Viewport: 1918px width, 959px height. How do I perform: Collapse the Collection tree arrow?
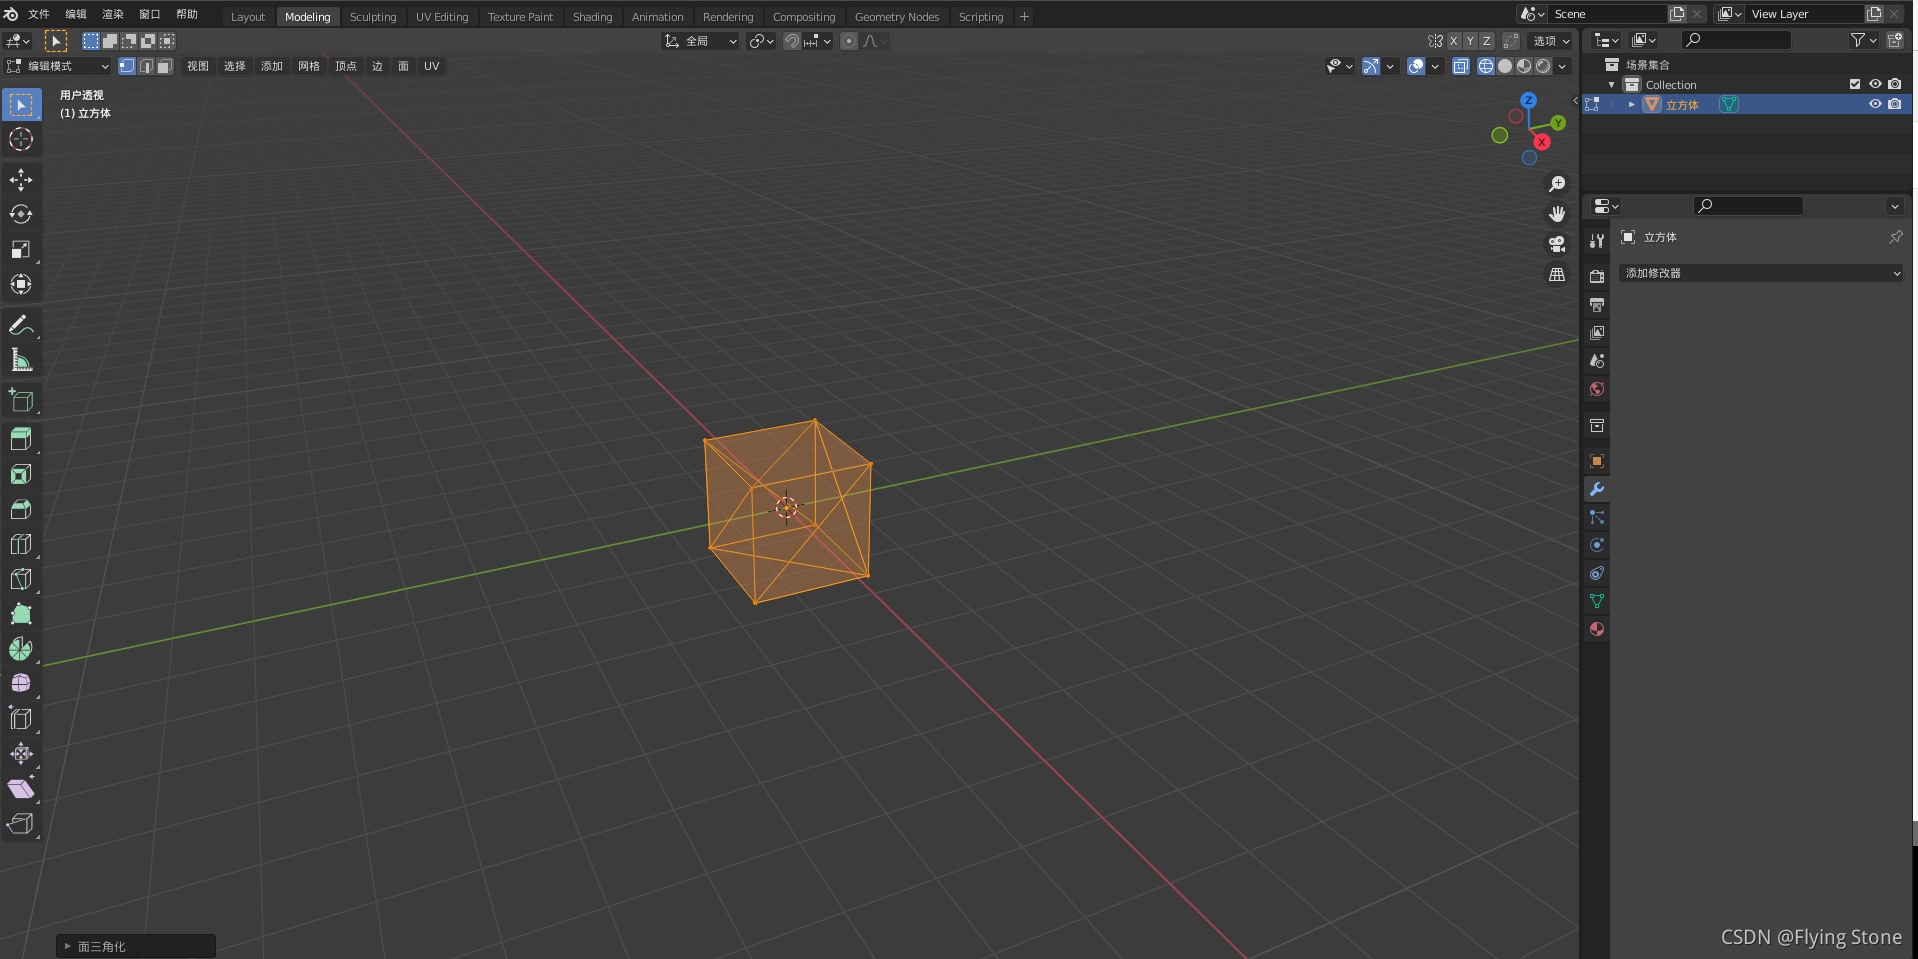(x=1612, y=85)
